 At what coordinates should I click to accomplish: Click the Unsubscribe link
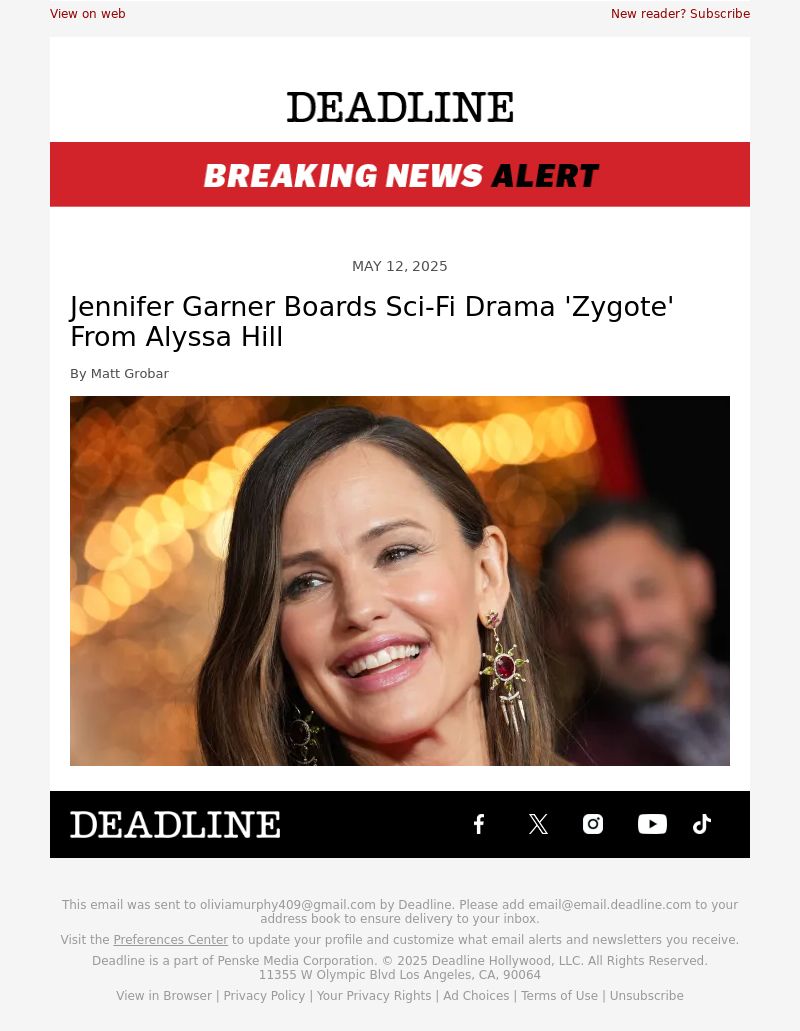[646, 995]
